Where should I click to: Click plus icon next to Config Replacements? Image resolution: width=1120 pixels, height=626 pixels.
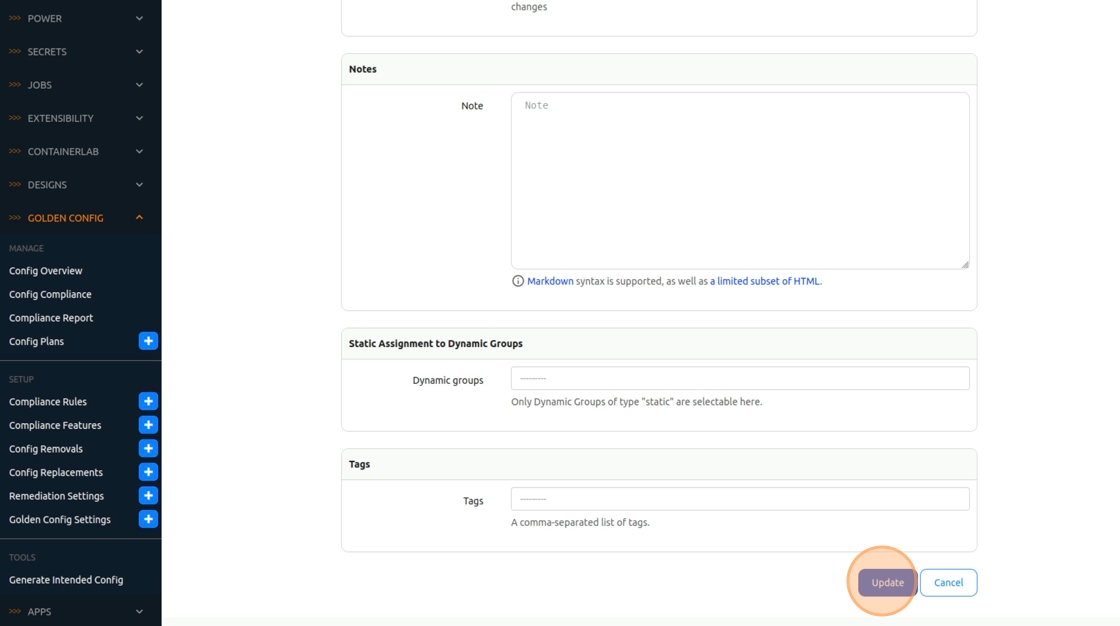coord(148,472)
